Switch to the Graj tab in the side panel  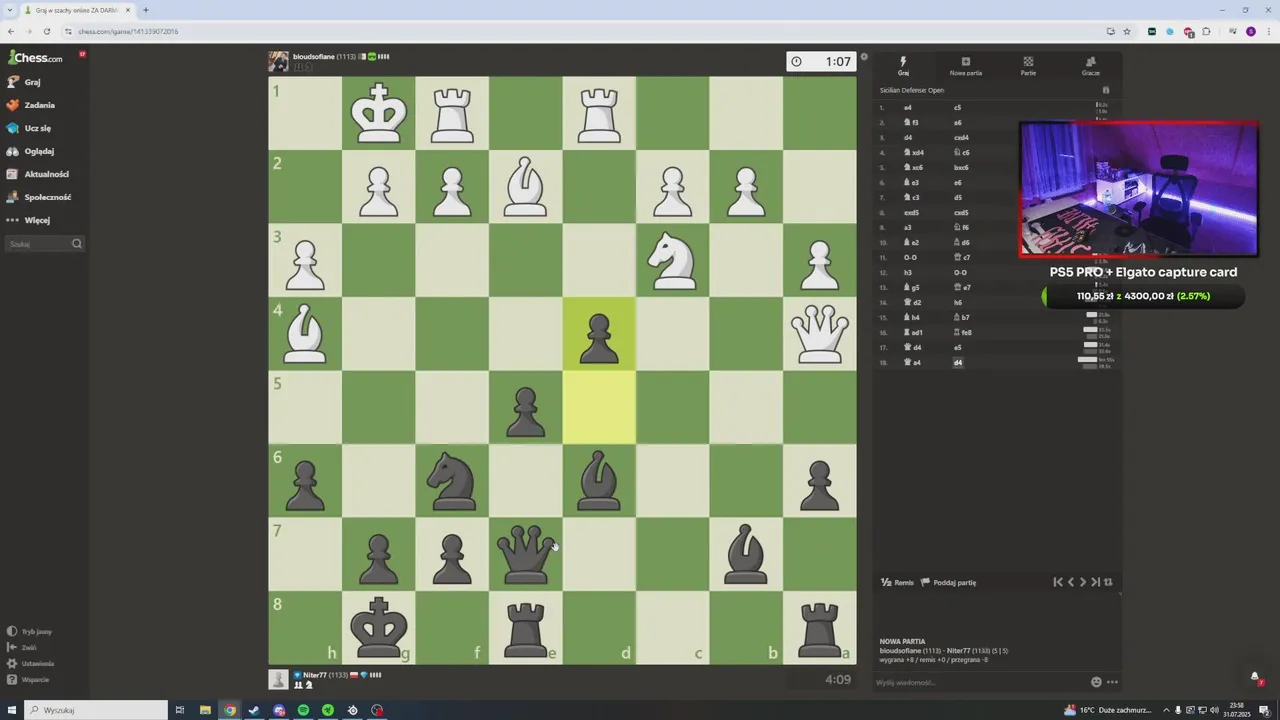903,66
